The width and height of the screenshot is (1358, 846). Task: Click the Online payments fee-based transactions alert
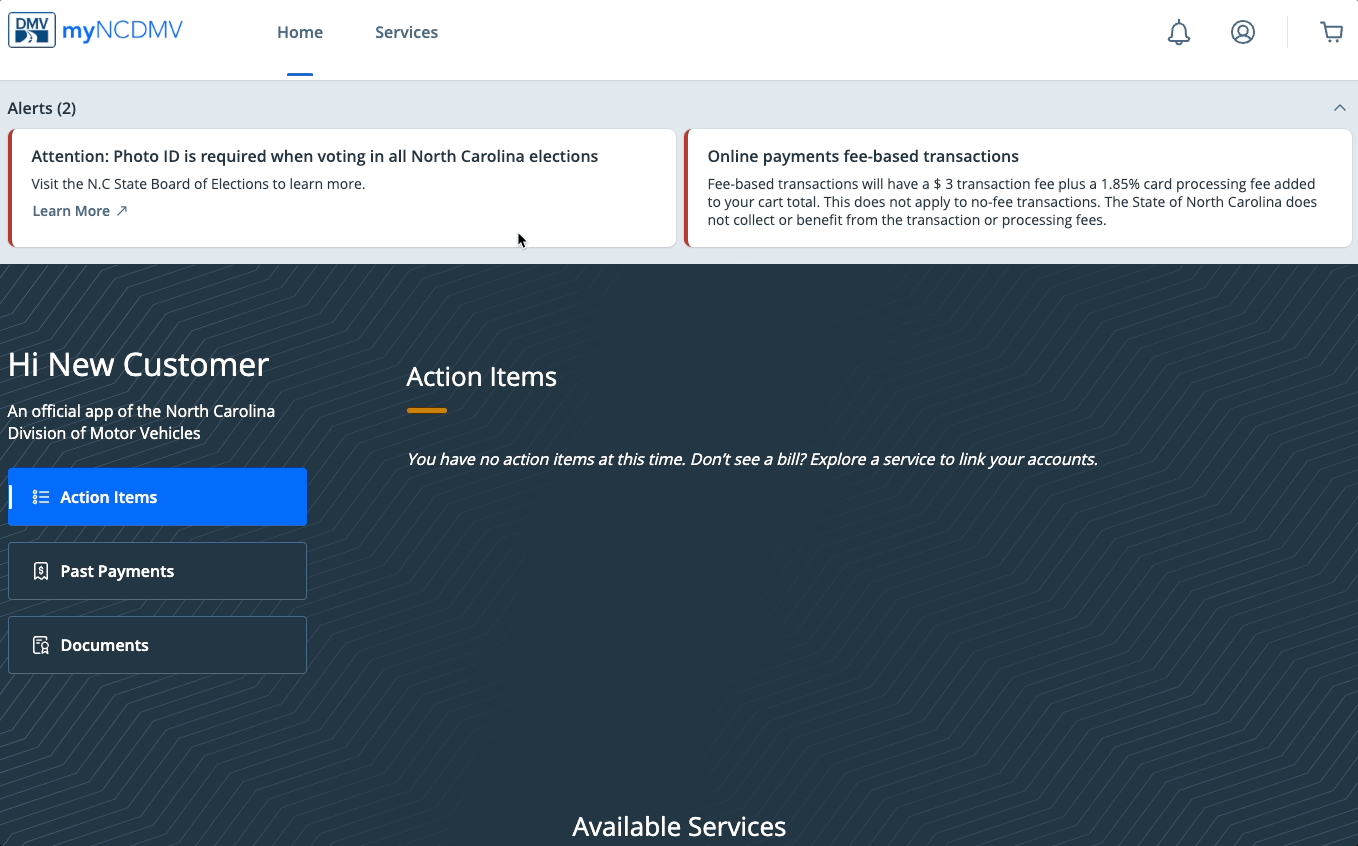pyautogui.click(x=862, y=156)
